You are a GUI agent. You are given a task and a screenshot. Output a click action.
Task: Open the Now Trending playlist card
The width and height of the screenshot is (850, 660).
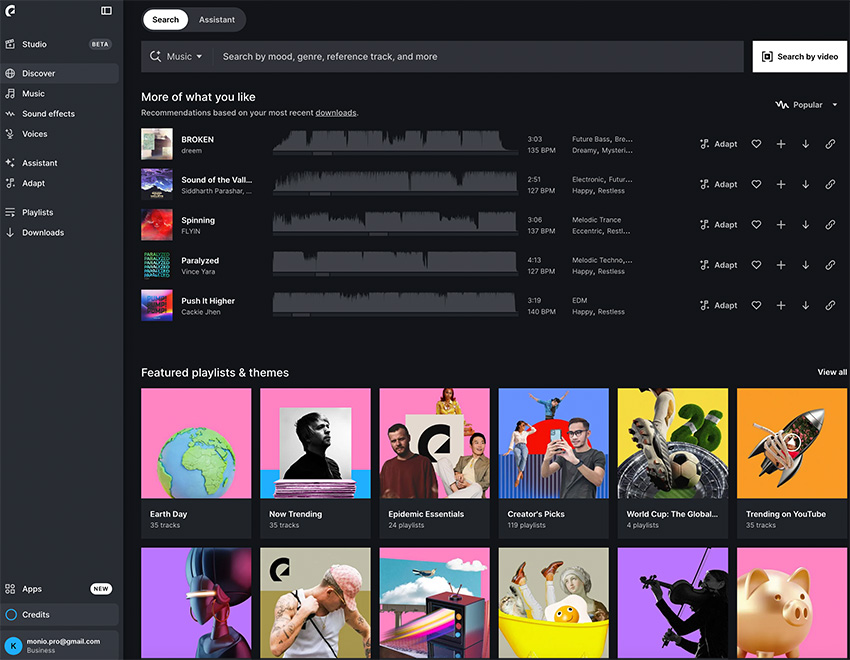pyautogui.click(x=315, y=463)
